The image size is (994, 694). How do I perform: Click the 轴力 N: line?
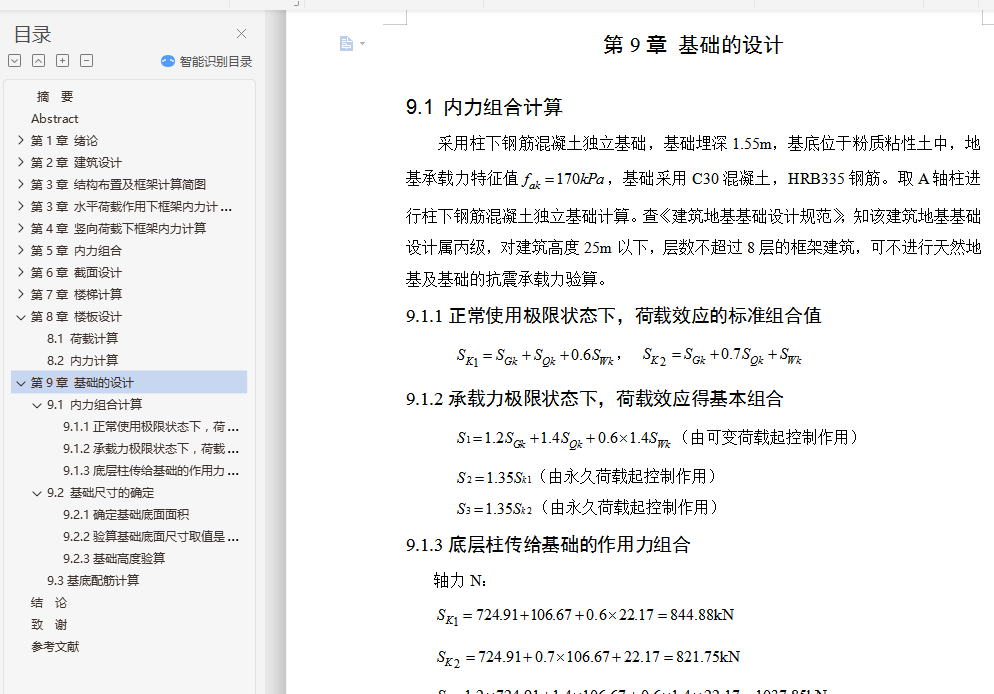point(460,580)
